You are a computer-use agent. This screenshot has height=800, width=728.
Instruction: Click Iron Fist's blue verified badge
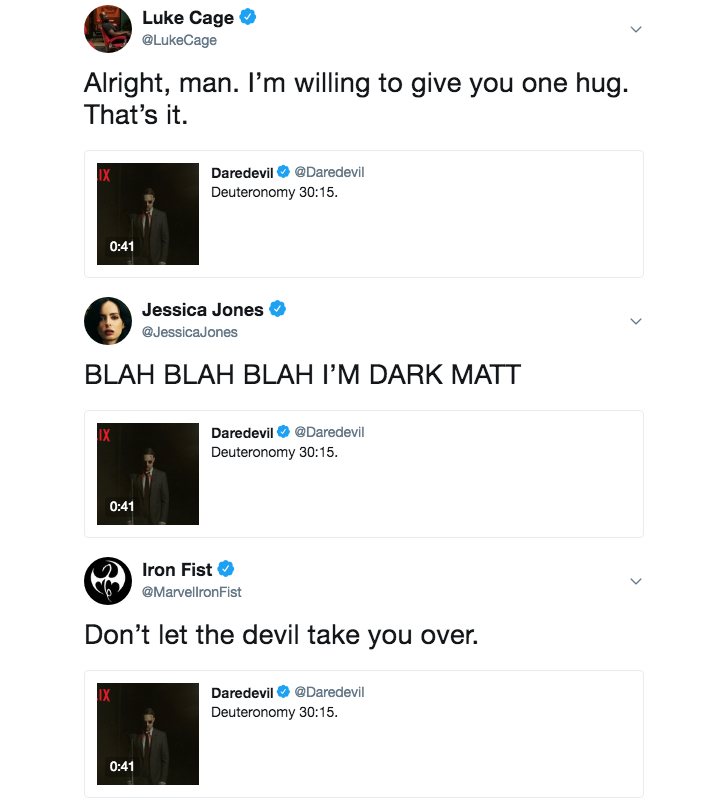point(226,569)
